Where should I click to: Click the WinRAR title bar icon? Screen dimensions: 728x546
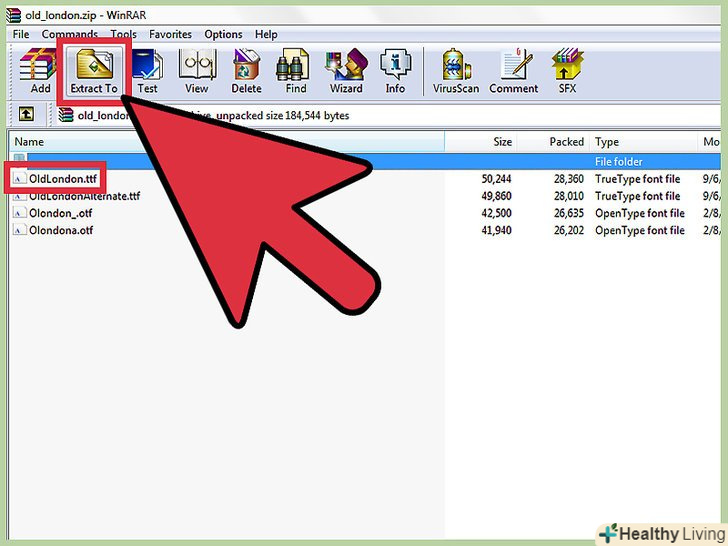point(13,15)
